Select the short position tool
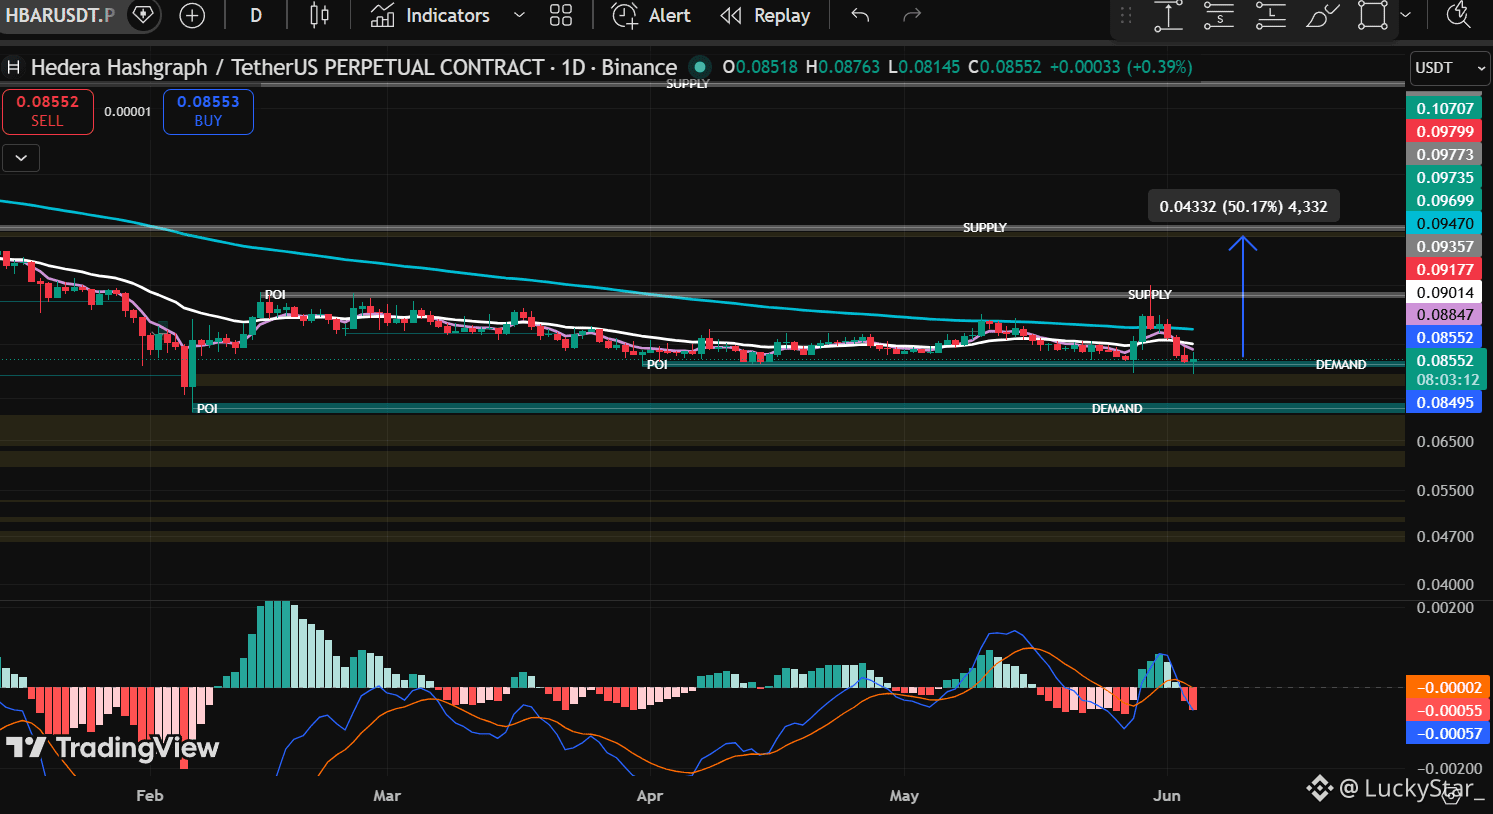The height and width of the screenshot is (814, 1493). 1219,16
